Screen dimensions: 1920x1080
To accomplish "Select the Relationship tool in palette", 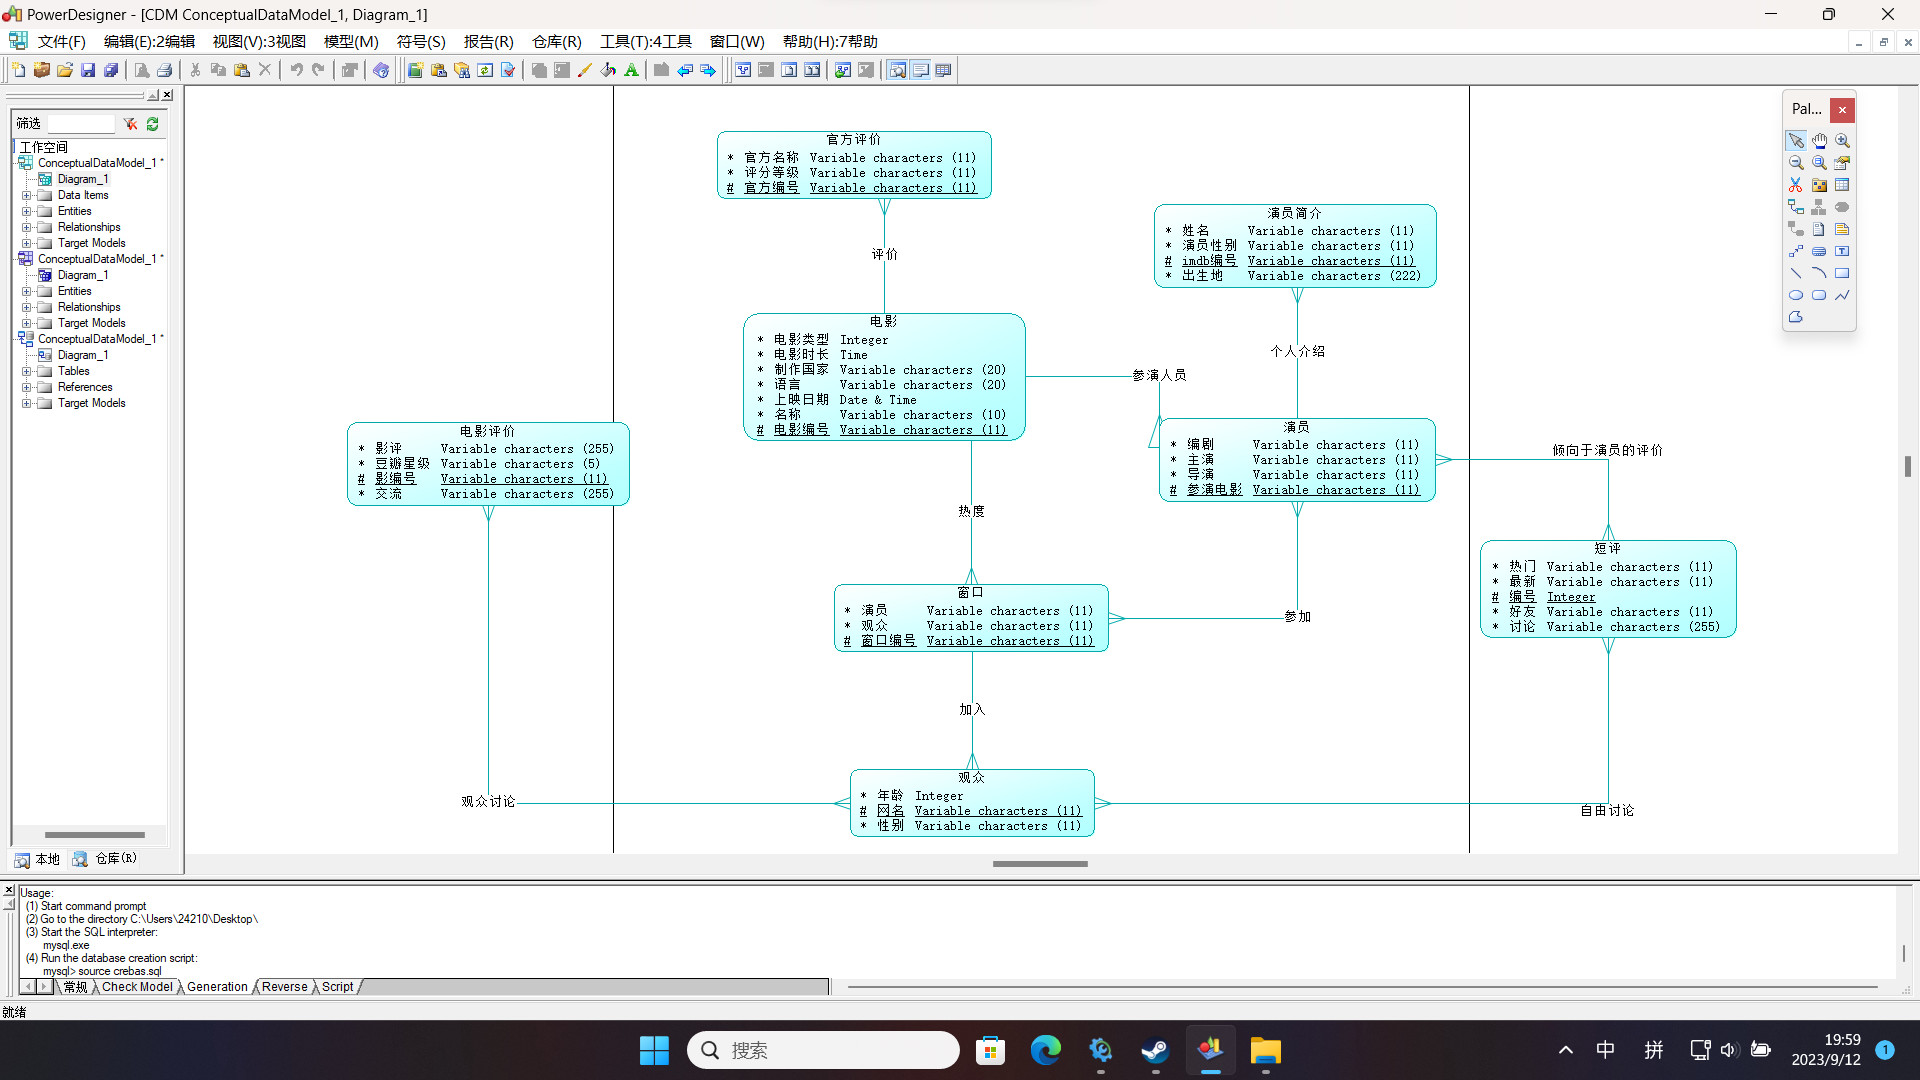I will coord(1796,207).
